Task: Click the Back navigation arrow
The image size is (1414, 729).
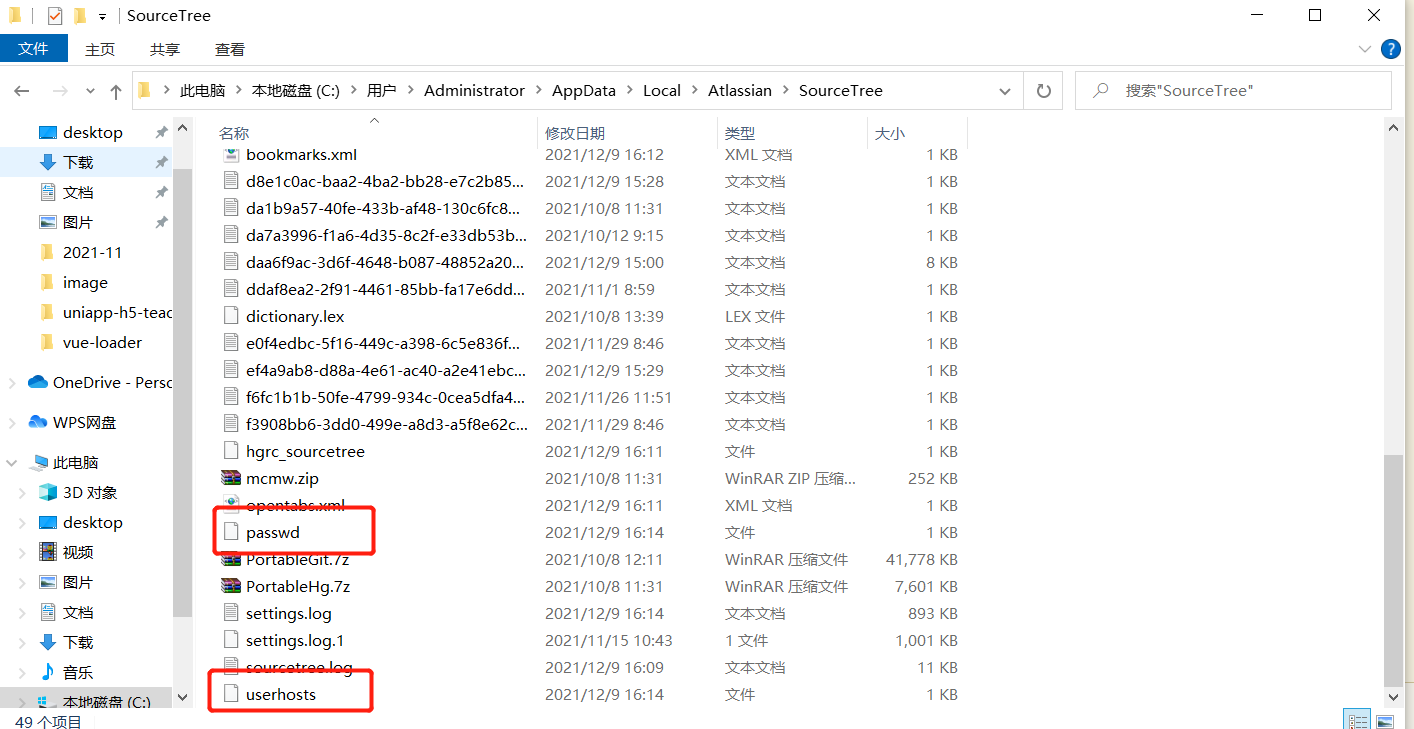Action: [22, 91]
